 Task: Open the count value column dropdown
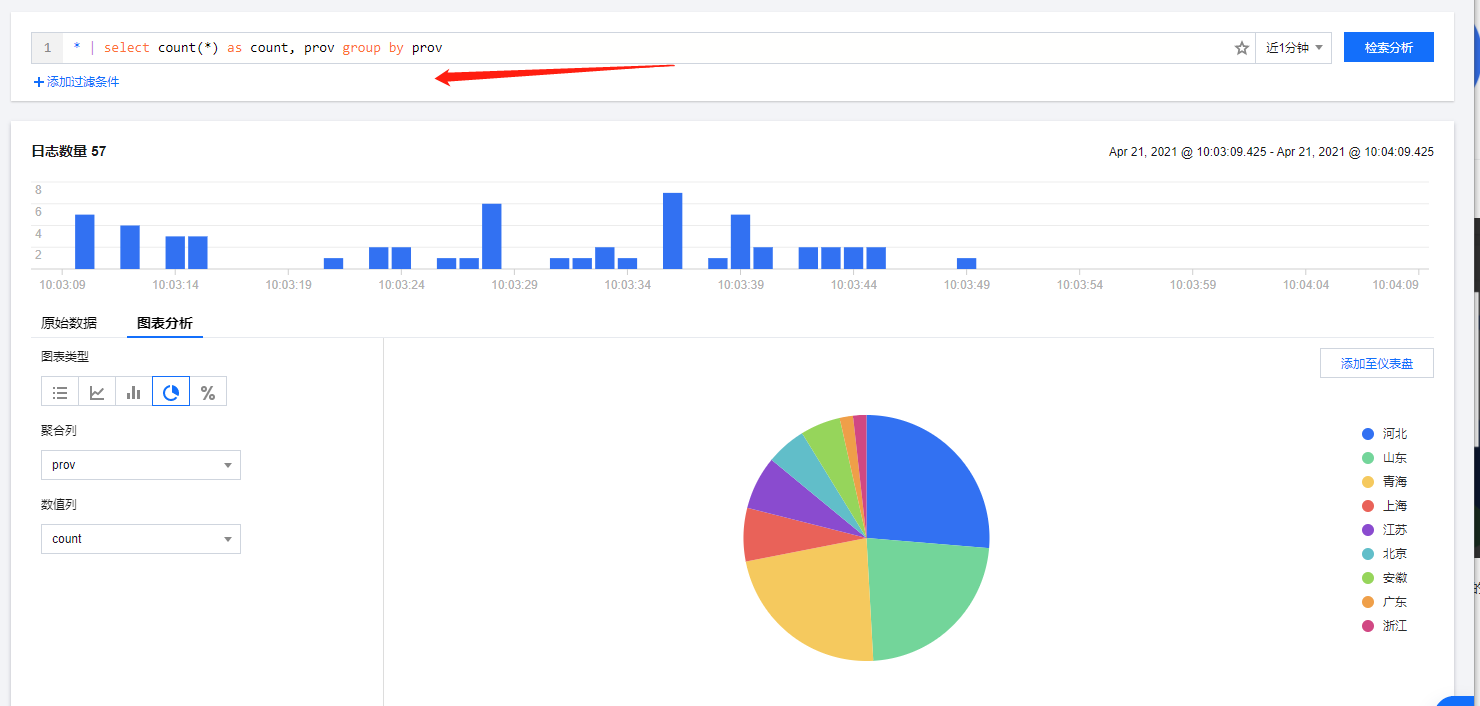click(141, 539)
